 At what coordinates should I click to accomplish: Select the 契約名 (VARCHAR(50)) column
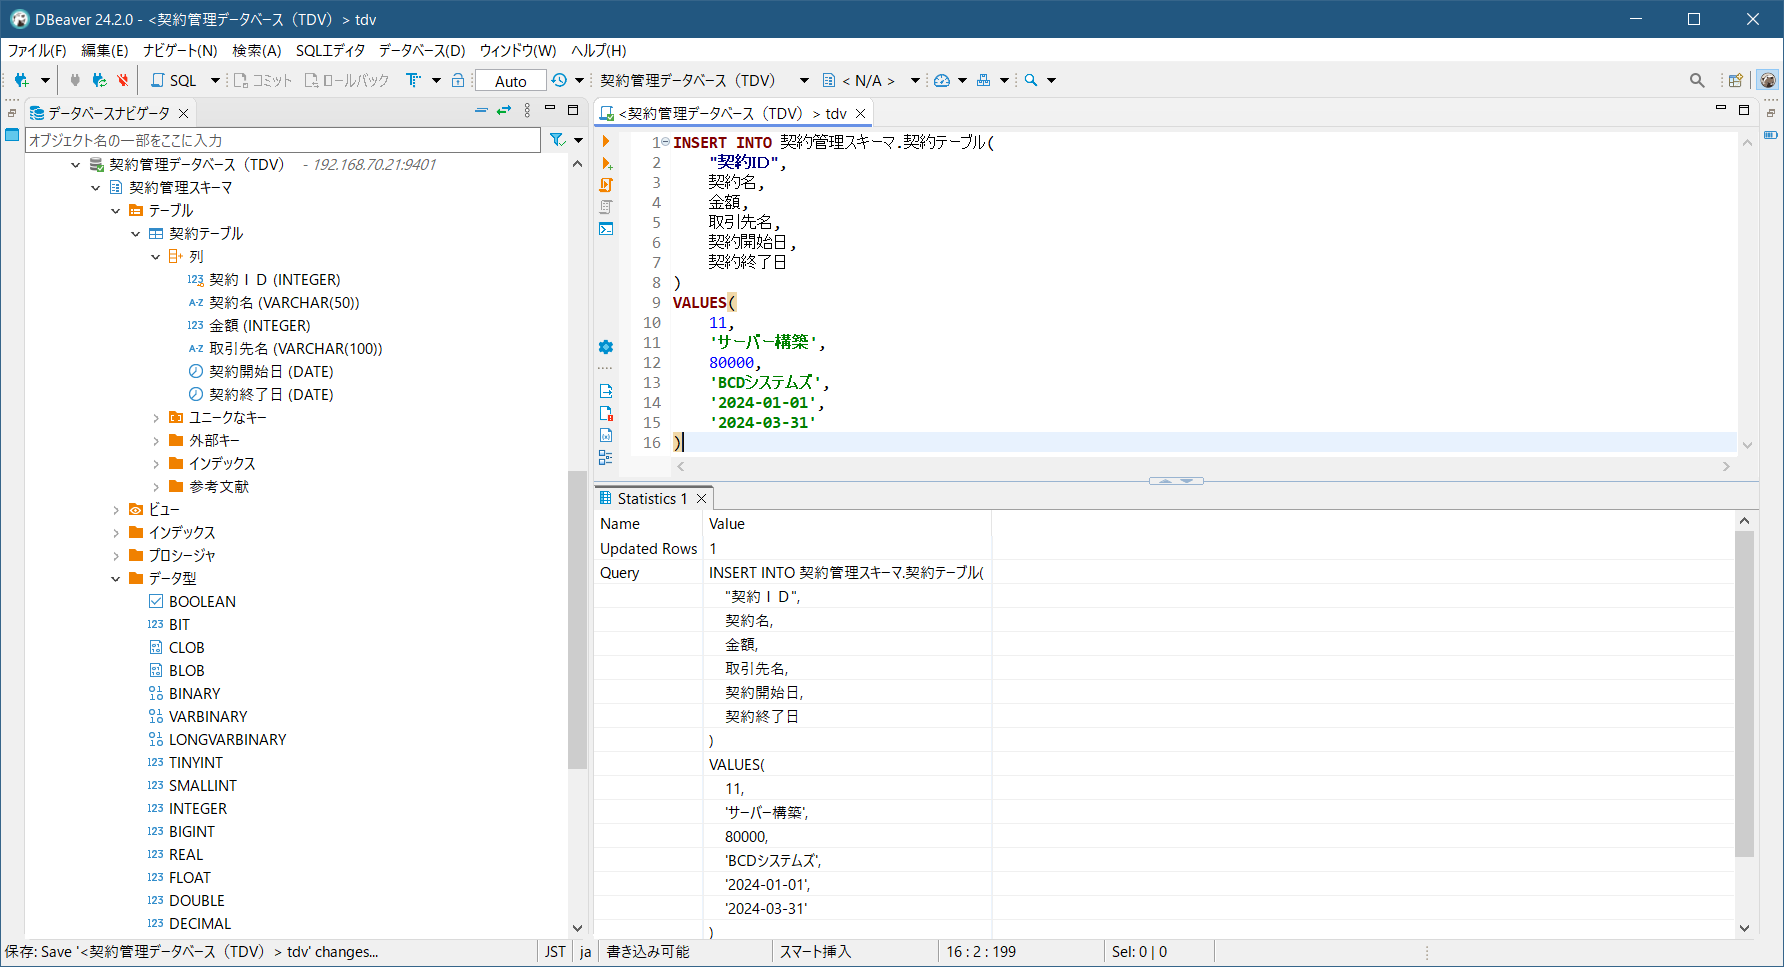pos(284,302)
